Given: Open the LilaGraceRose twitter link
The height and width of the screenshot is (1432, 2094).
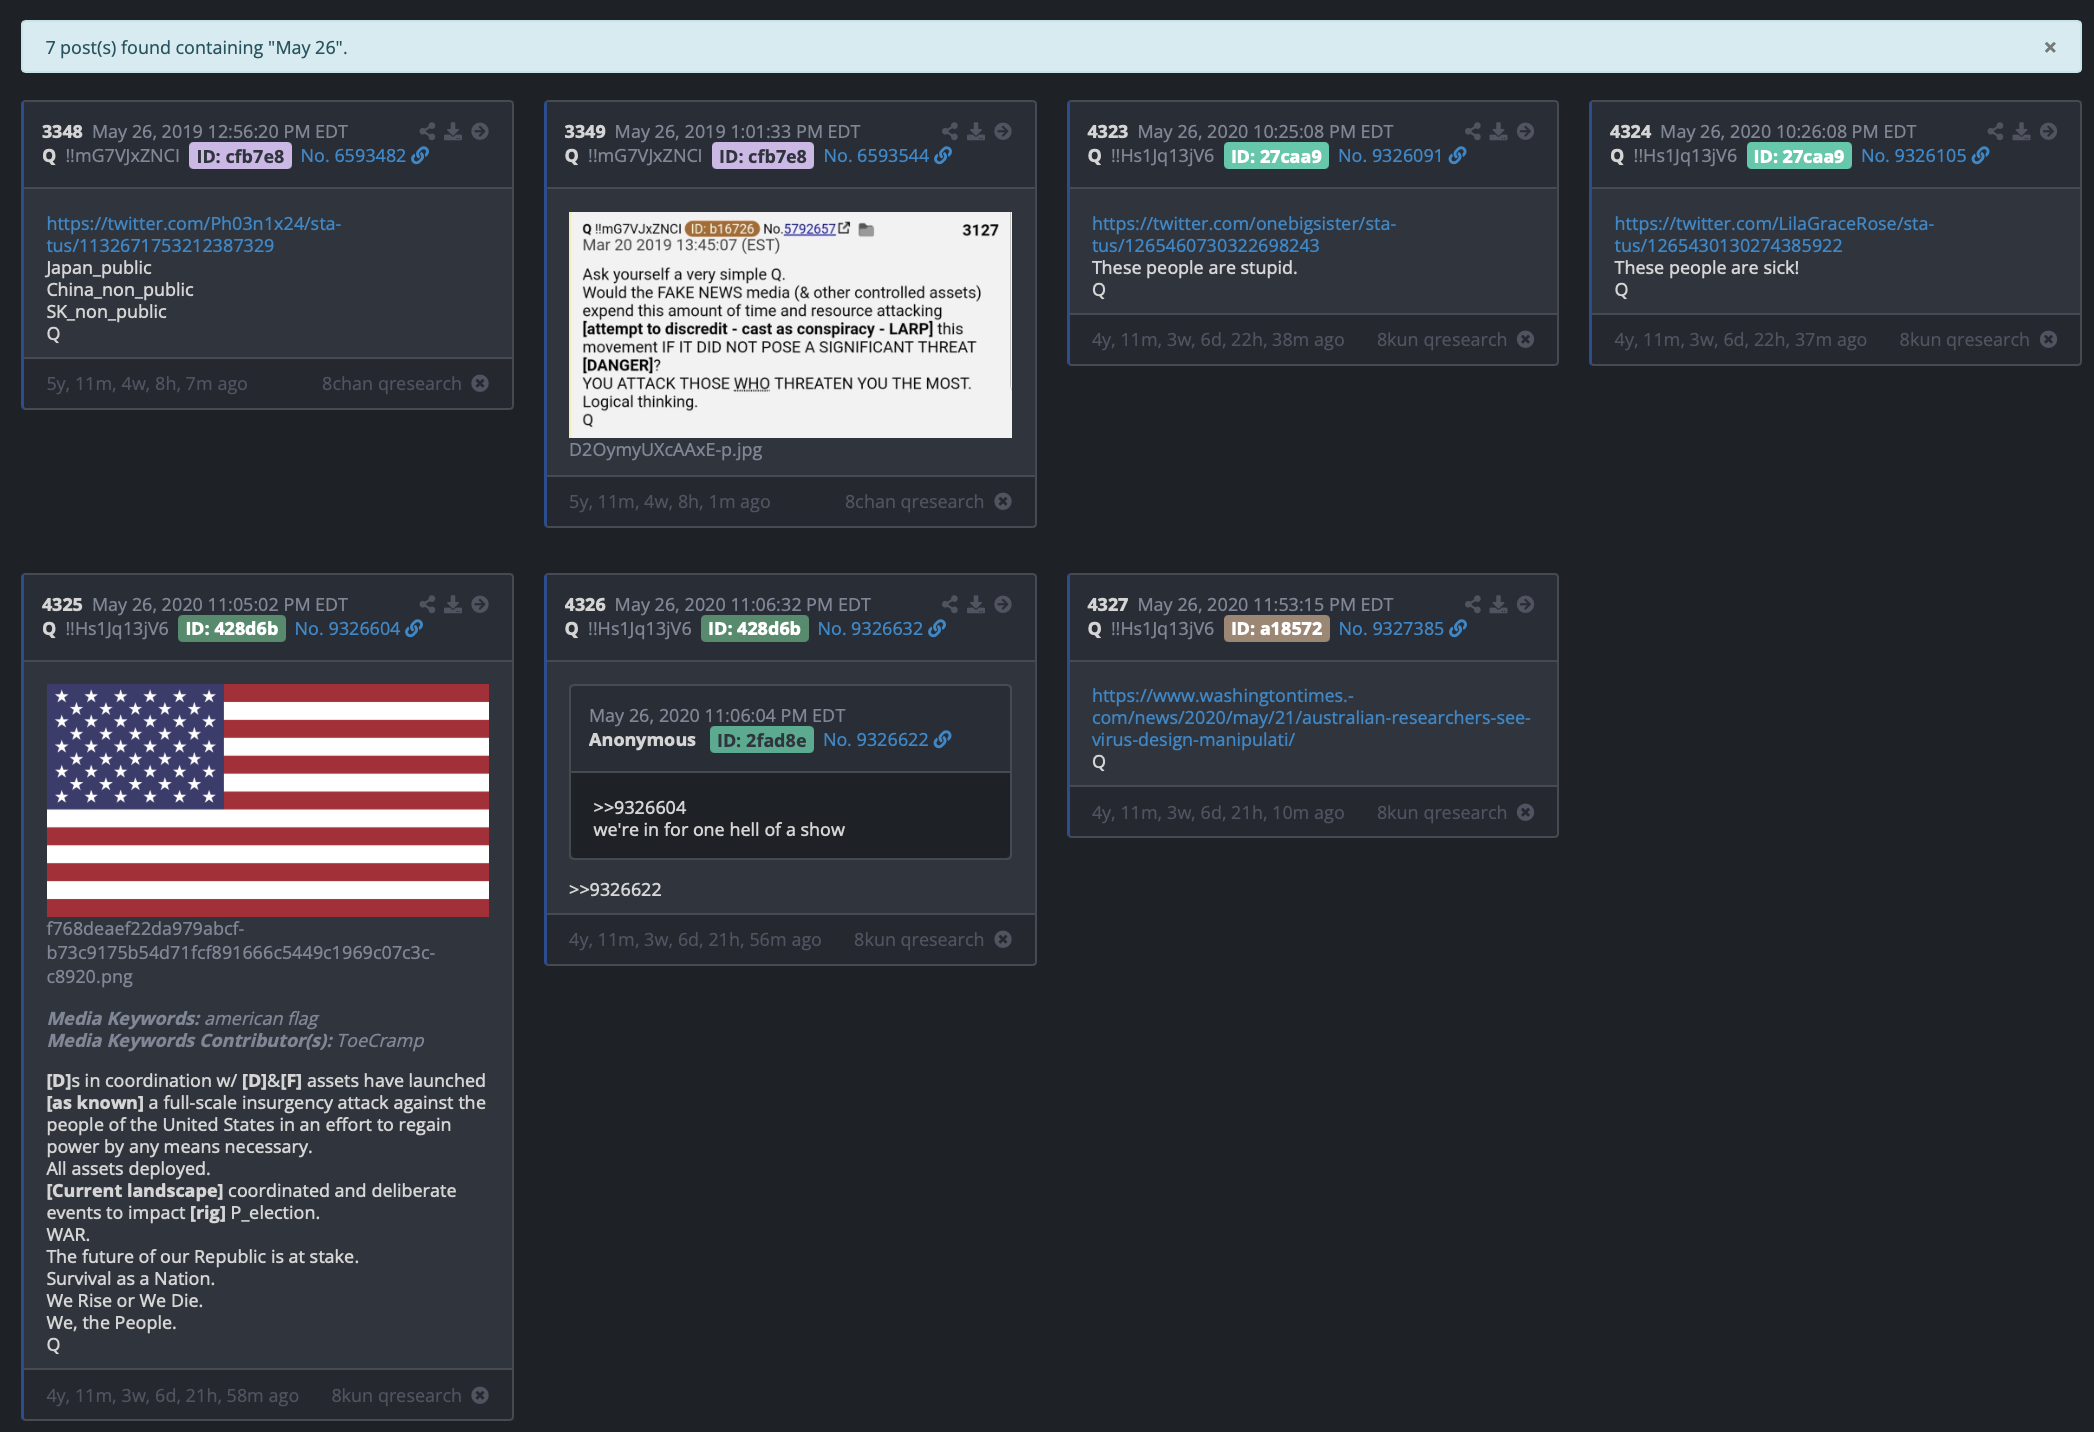Looking at the screenshot, I should coord(1773,235).
